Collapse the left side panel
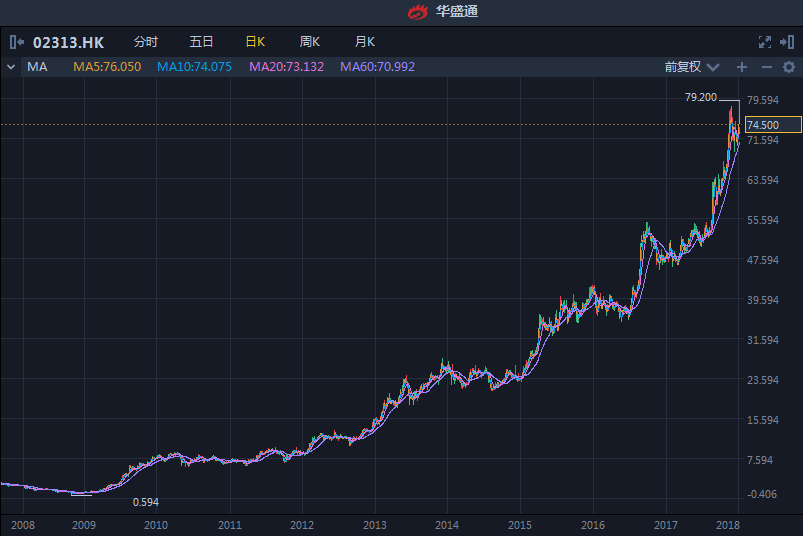The width and height of the screenshot is (803, 536). click(16, 42)
